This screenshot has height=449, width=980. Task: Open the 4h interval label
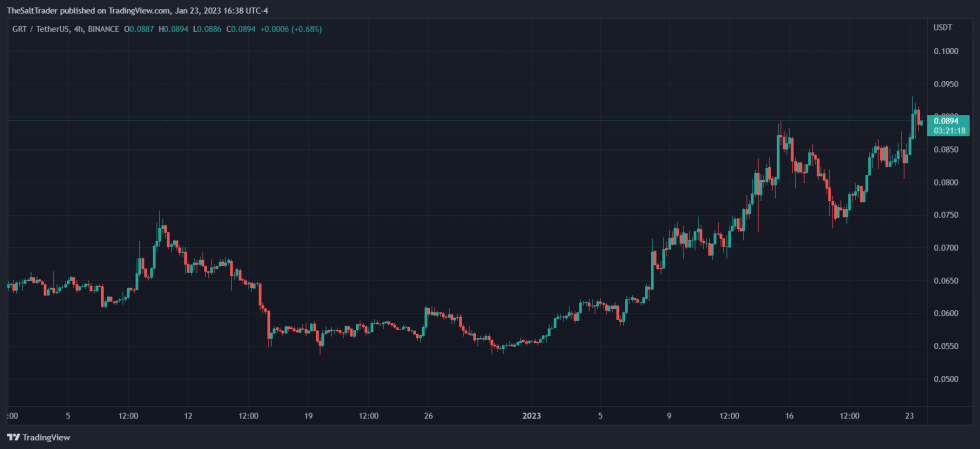[x=80, y=29]
